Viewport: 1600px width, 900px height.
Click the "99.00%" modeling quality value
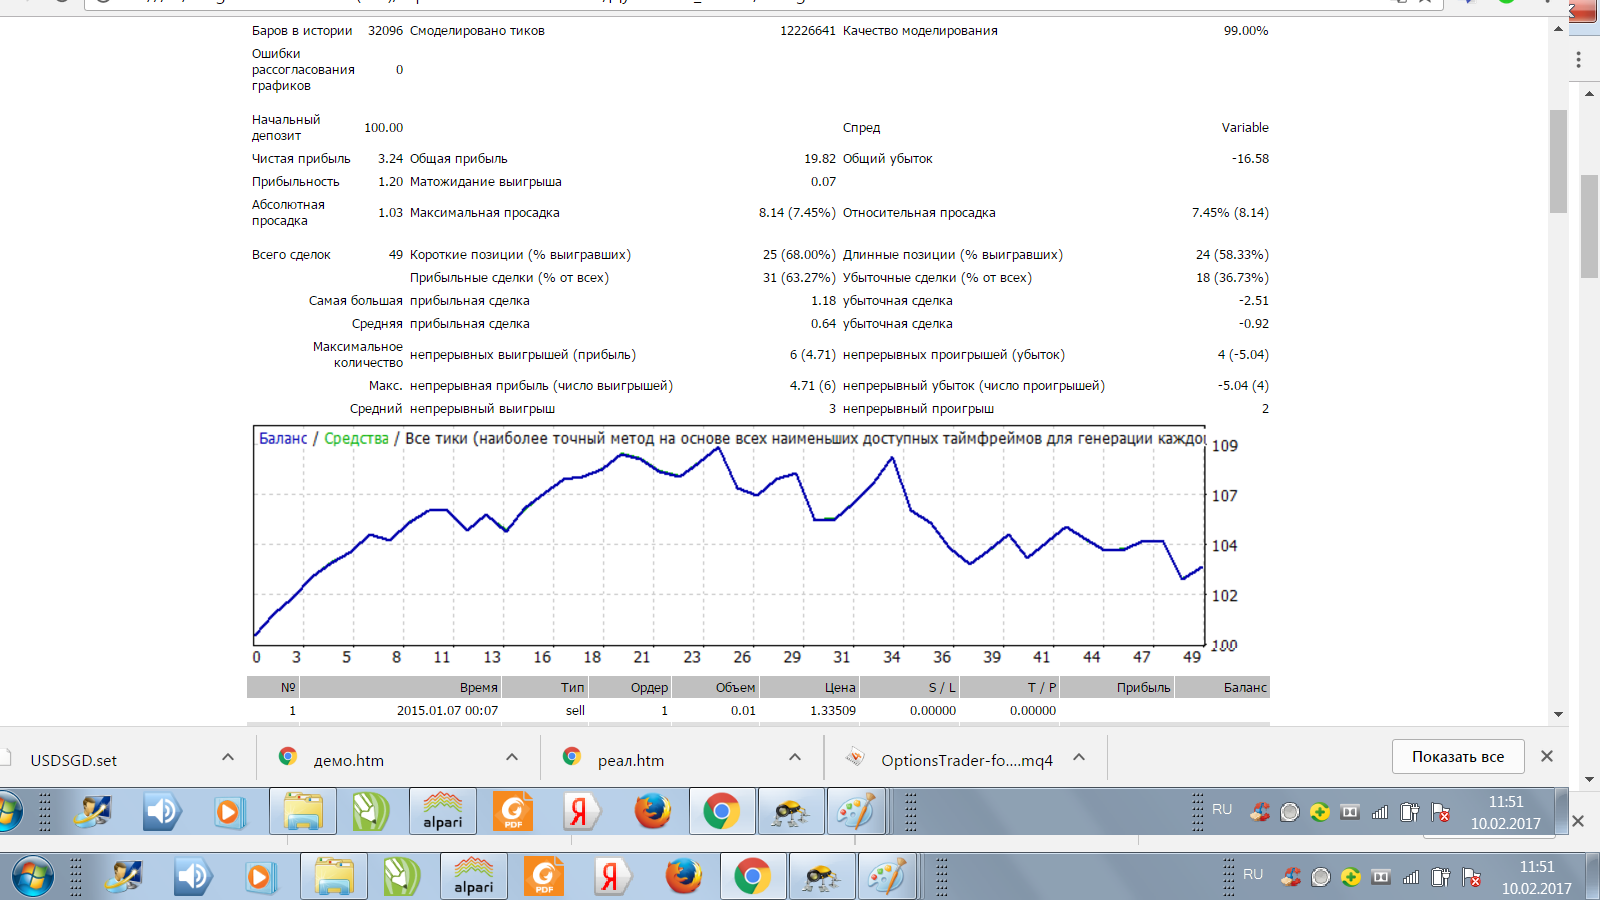pyautogui.click(x=1246, y=31)
